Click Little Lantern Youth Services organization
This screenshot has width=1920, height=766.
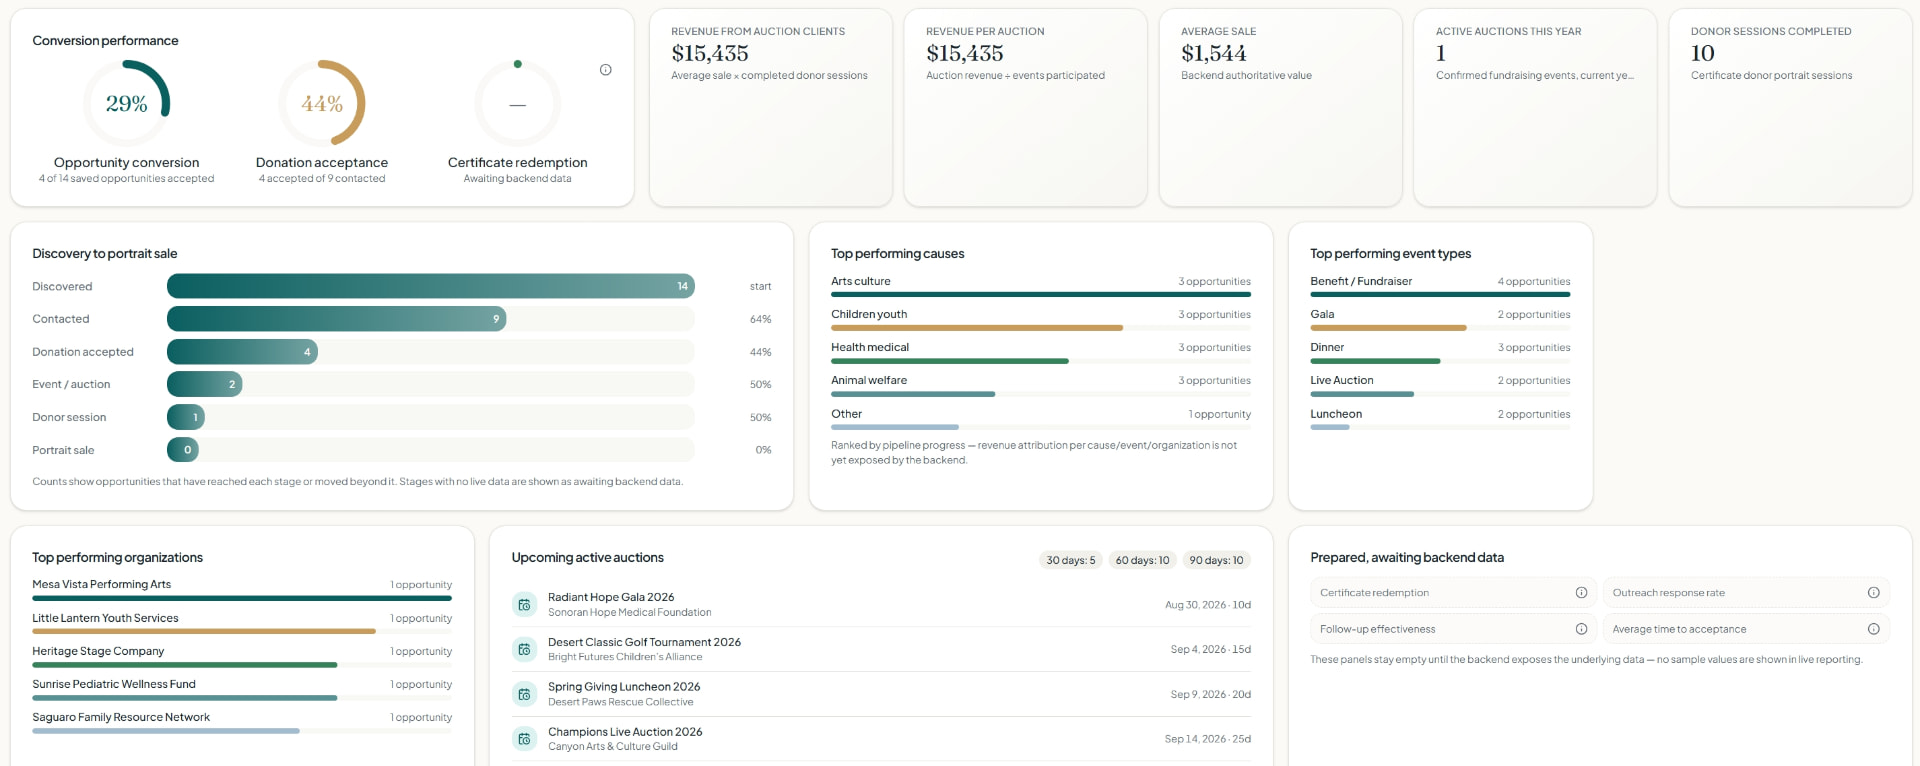point(242,623)
